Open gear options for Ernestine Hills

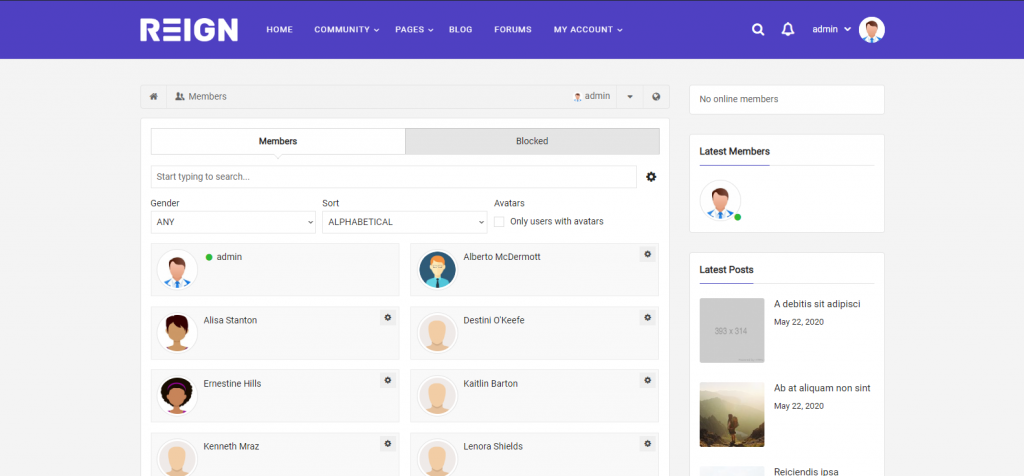coord(388,380)
